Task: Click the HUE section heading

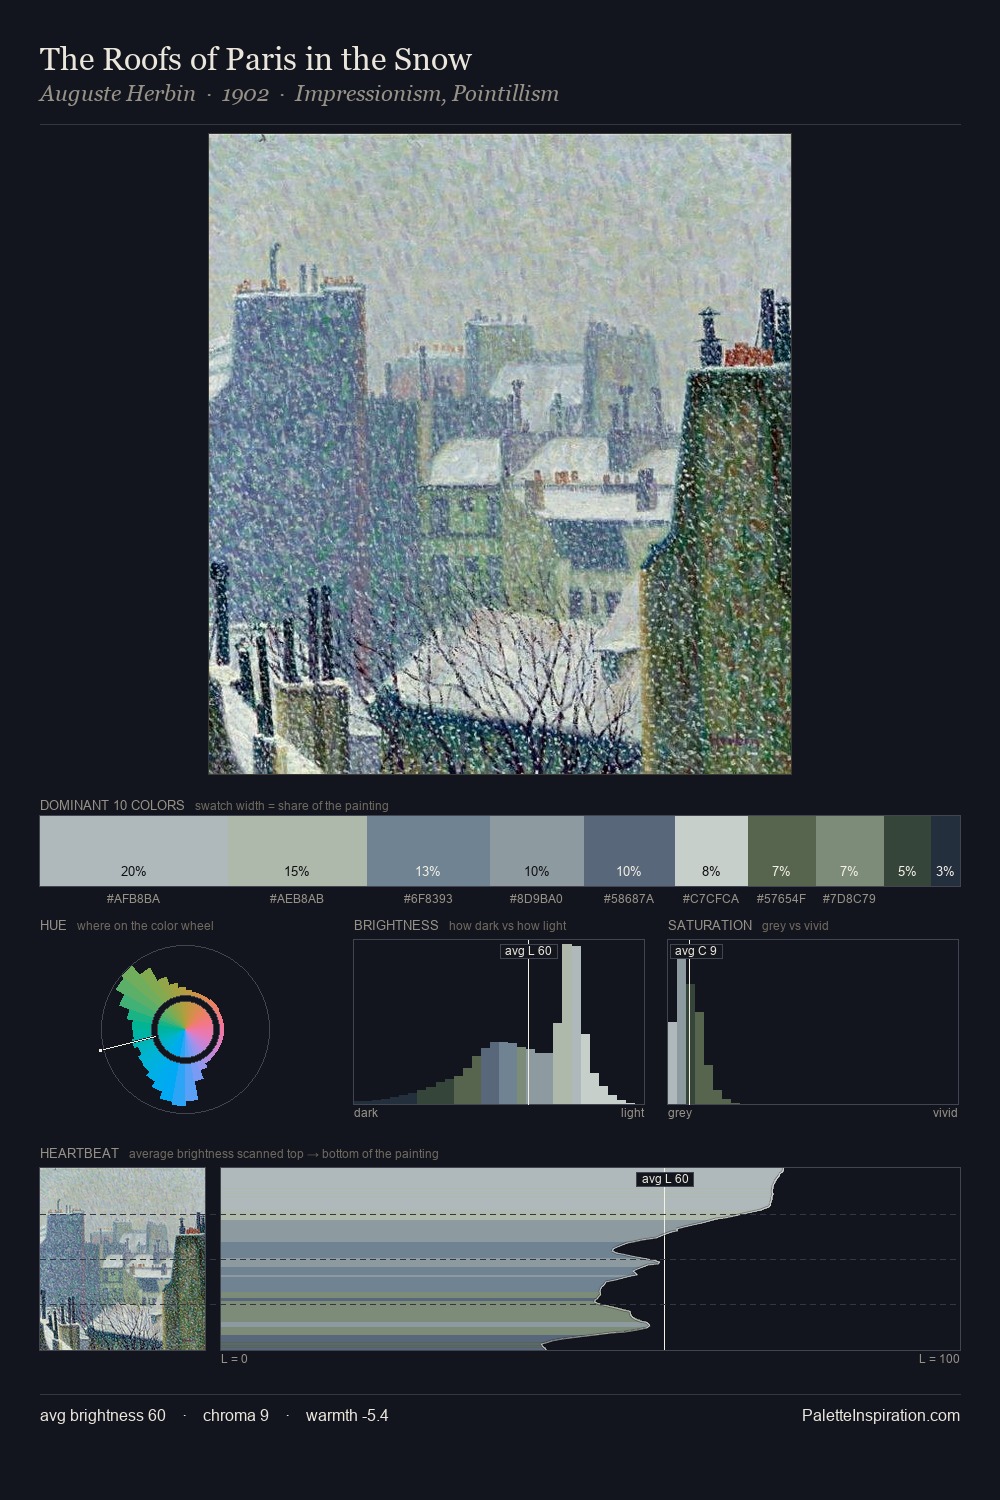Action: tap(53, 925)
